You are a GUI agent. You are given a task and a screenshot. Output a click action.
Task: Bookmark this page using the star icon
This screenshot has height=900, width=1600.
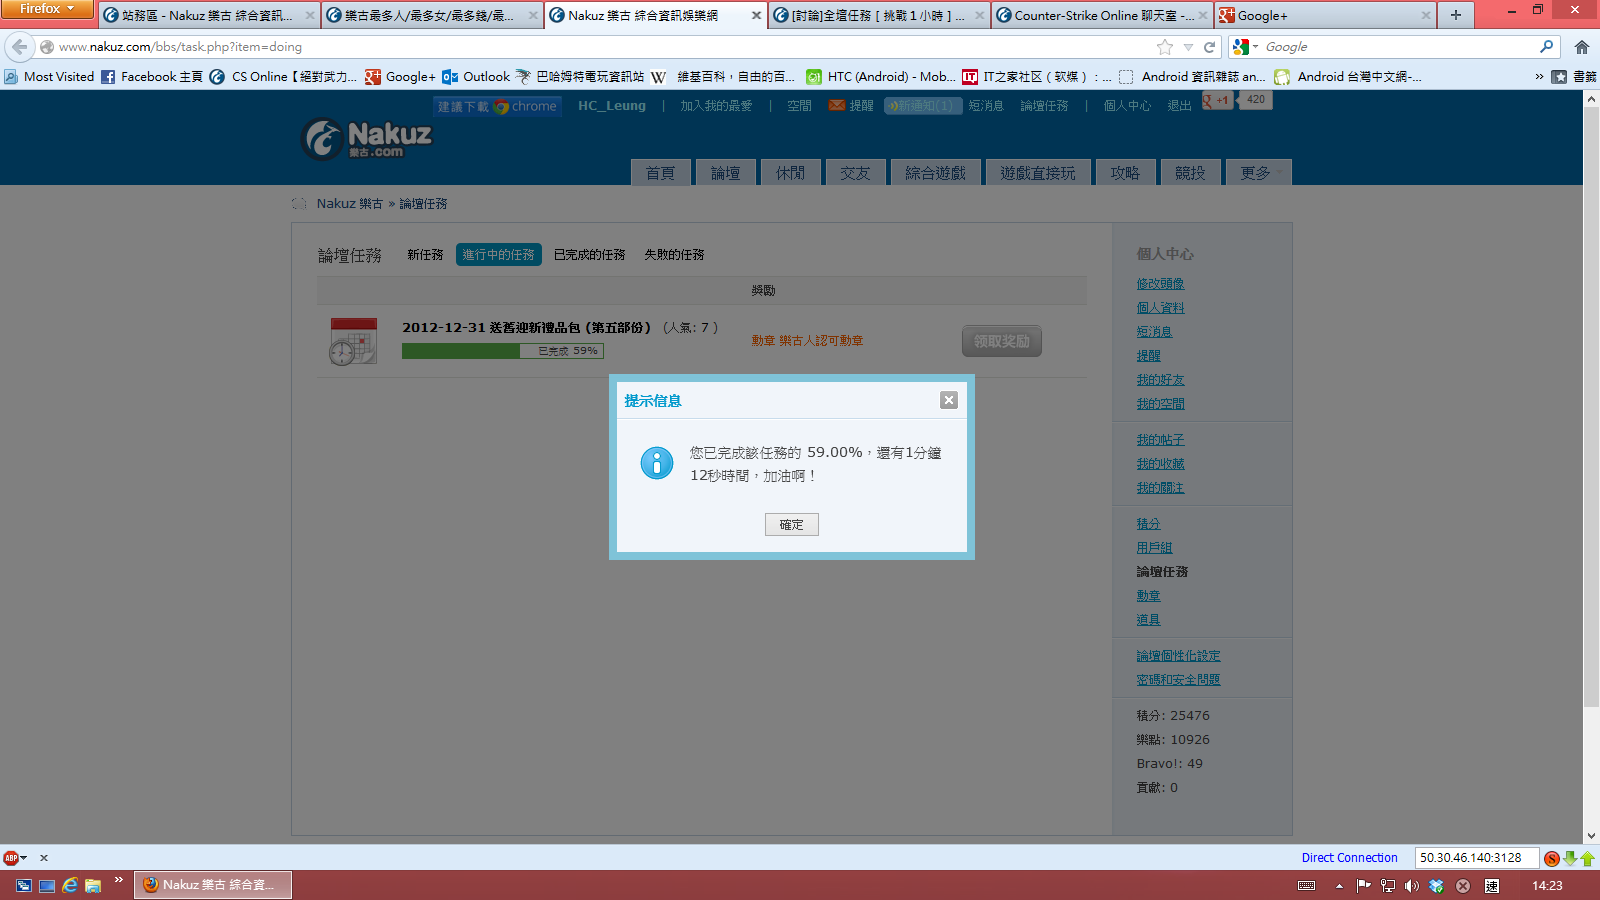click(x=1165, y=47)
